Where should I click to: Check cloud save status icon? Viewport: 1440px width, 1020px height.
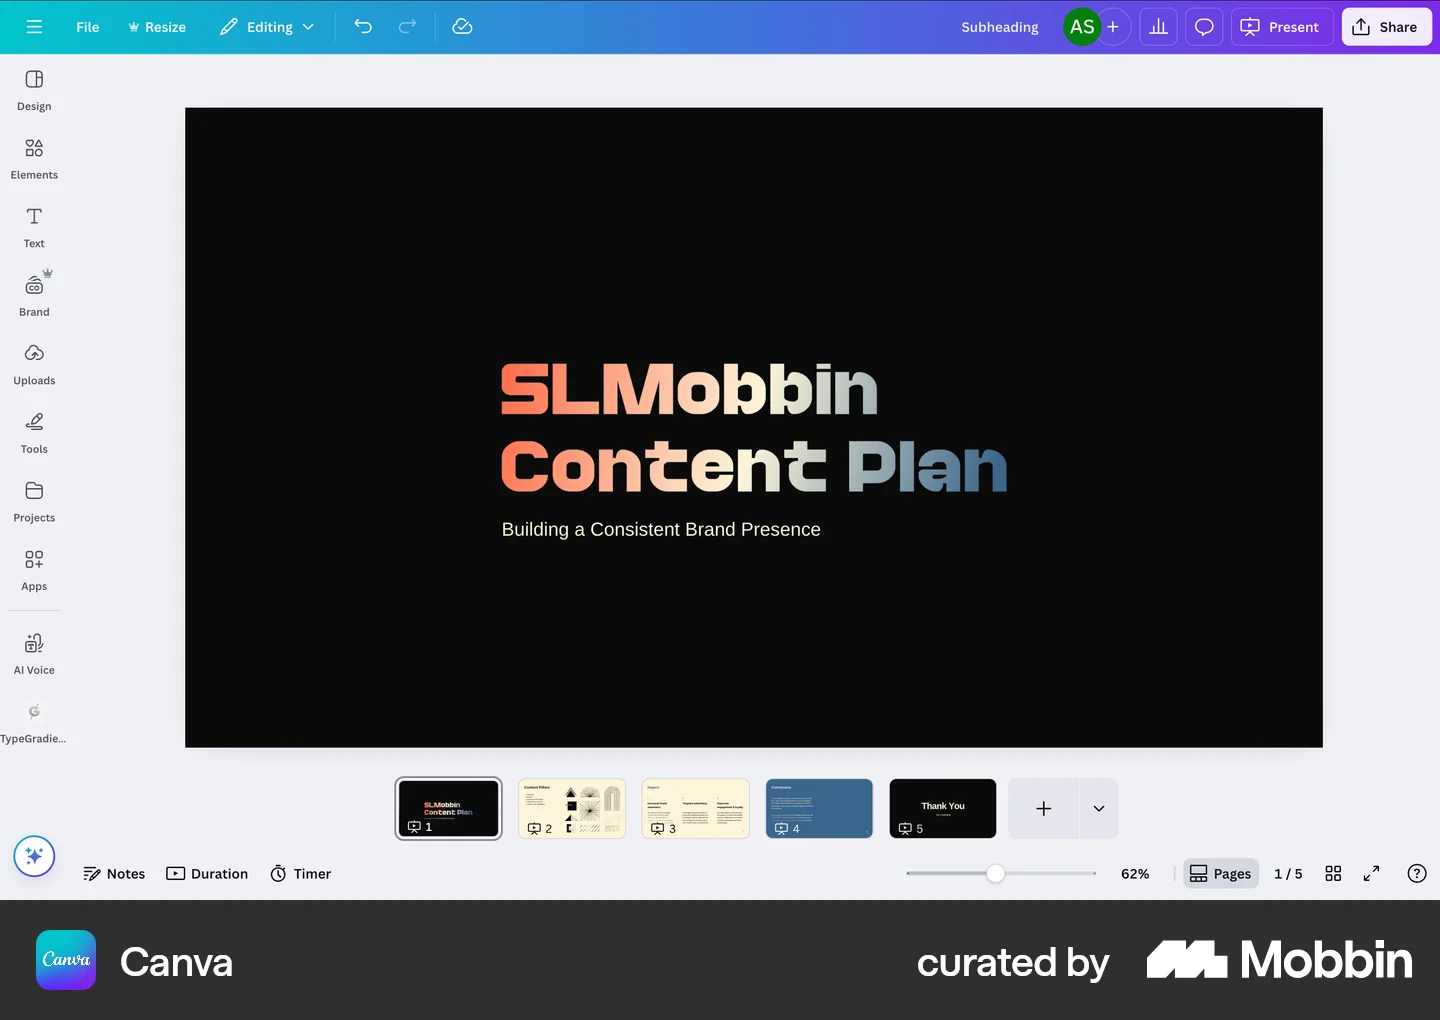click(462, 27)
